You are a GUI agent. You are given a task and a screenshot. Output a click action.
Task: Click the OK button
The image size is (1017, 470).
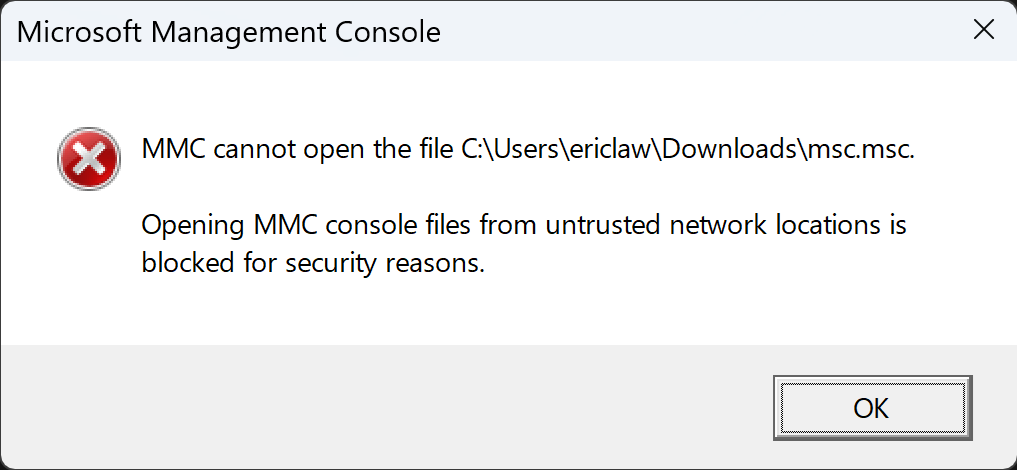[x=871, y=408]
